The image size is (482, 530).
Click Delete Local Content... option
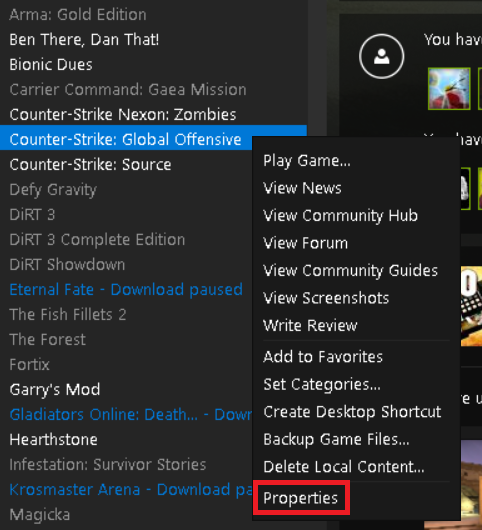[343, 467]
